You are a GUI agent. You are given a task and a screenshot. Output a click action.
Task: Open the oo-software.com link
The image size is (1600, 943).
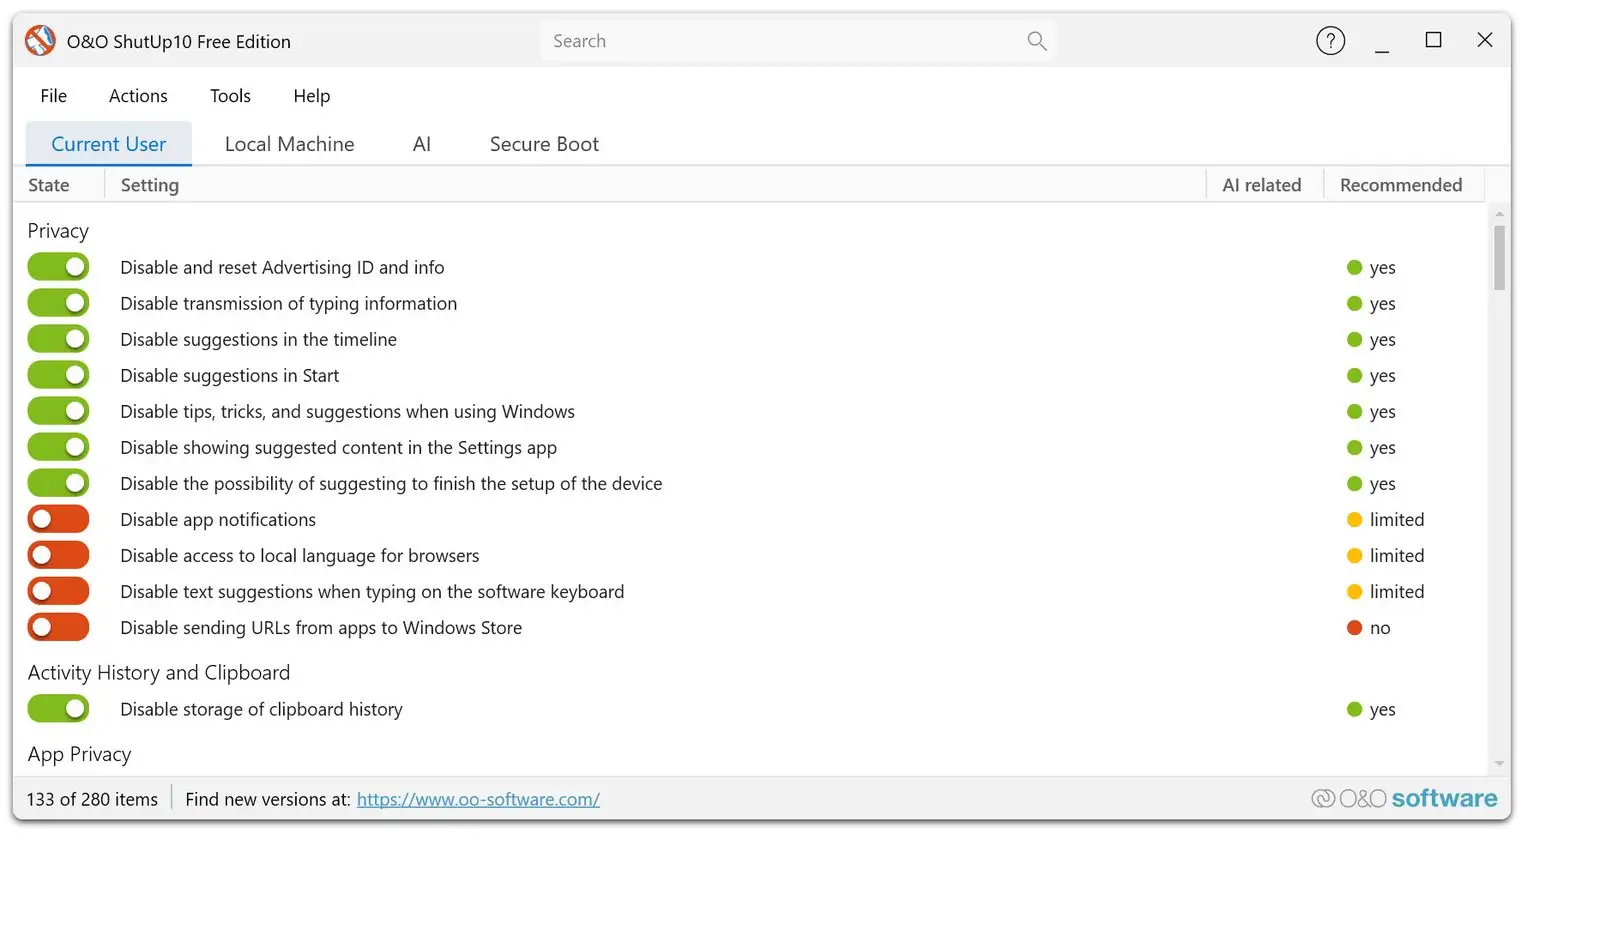coord(478,799)
